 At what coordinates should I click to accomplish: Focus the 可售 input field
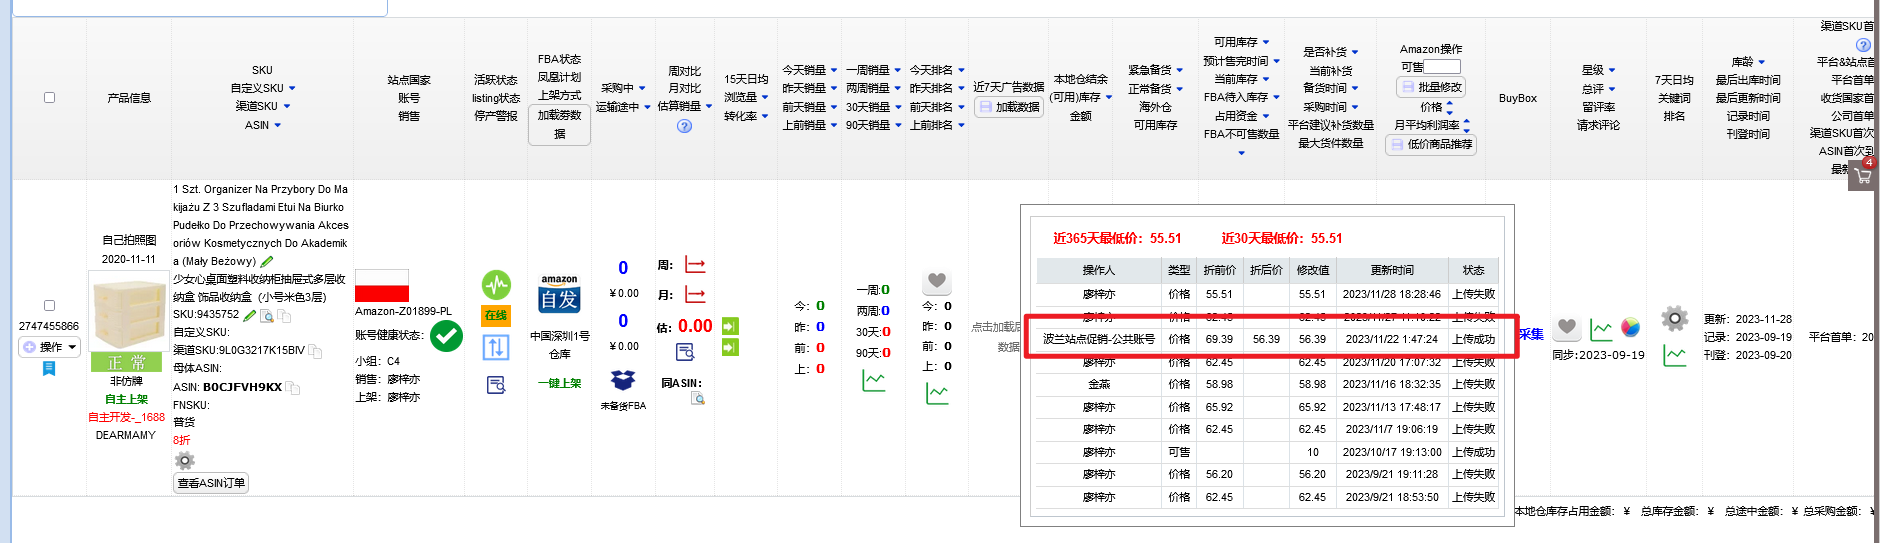pos(1442,67)
